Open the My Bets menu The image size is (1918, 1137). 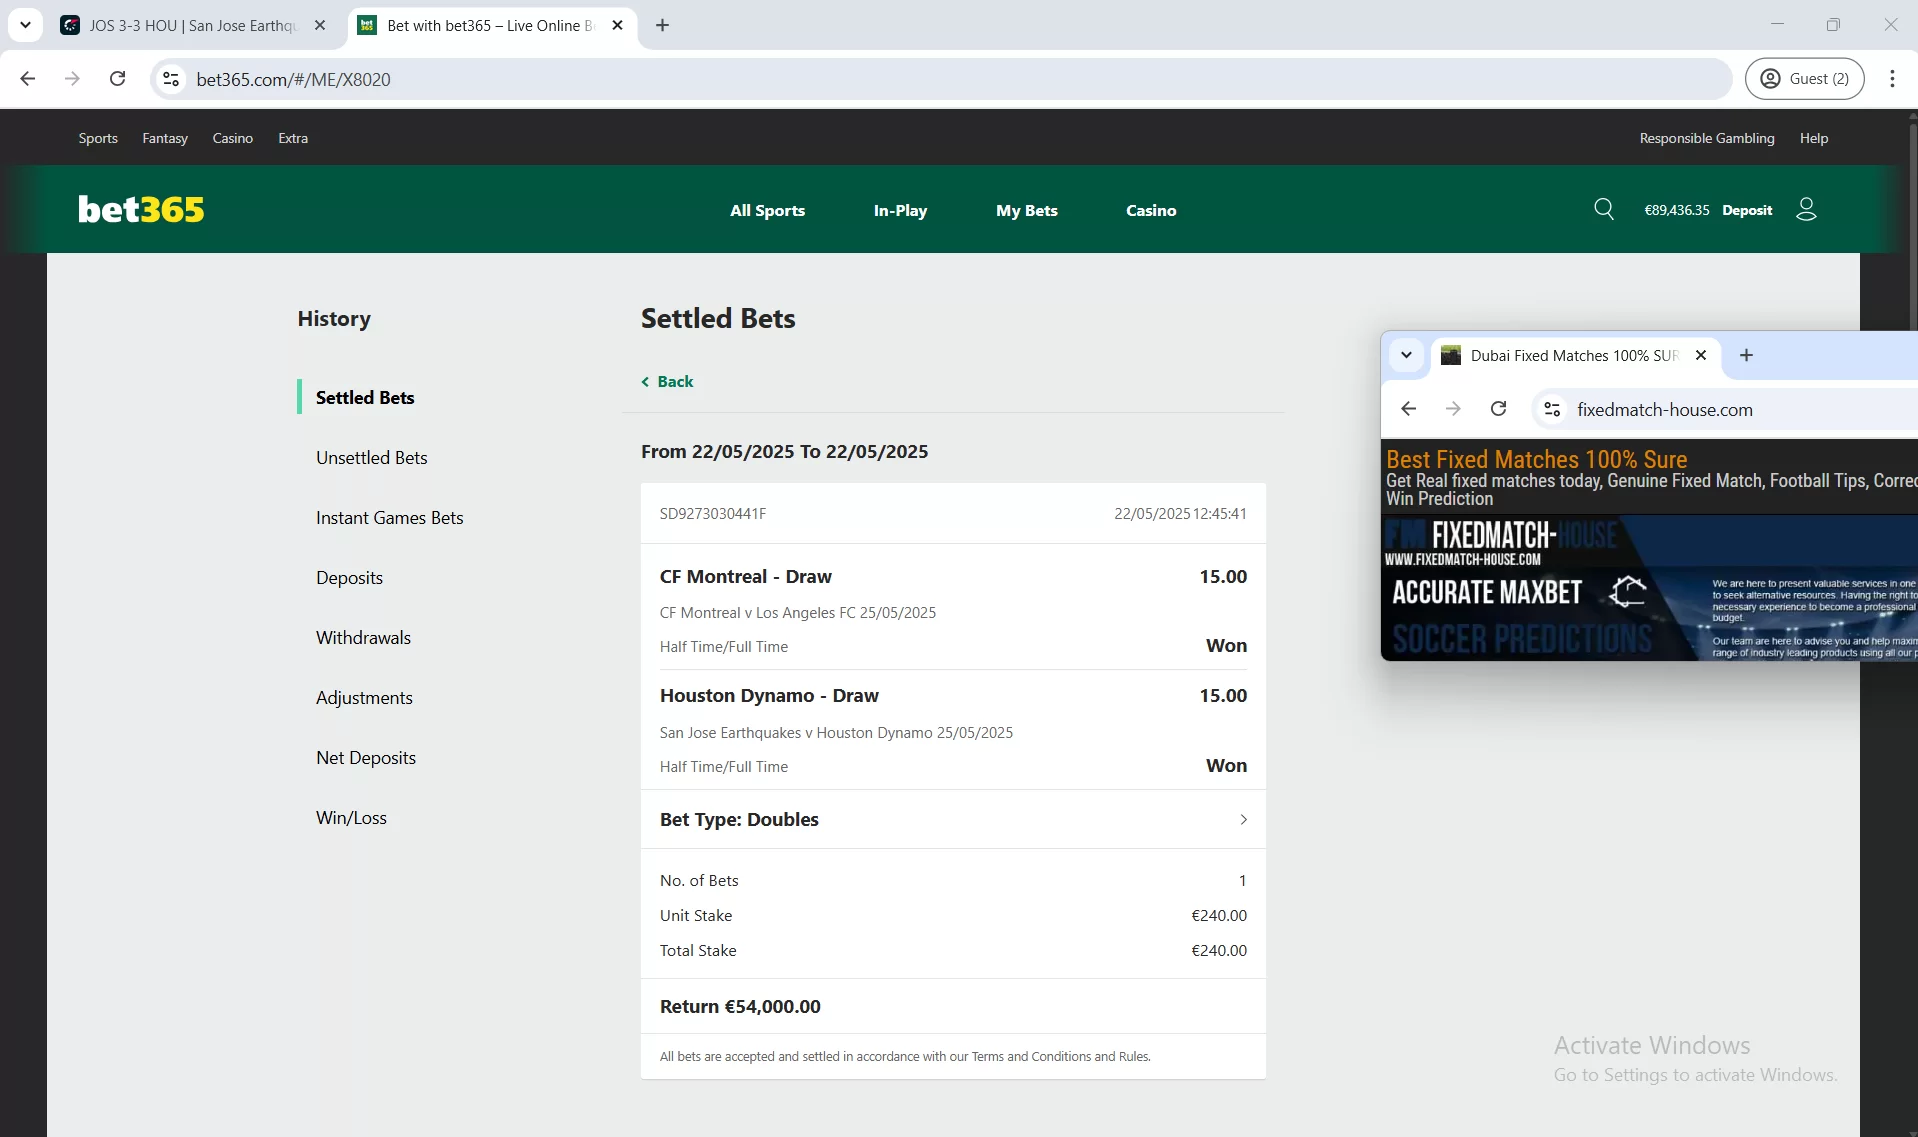click(1026, 210)
